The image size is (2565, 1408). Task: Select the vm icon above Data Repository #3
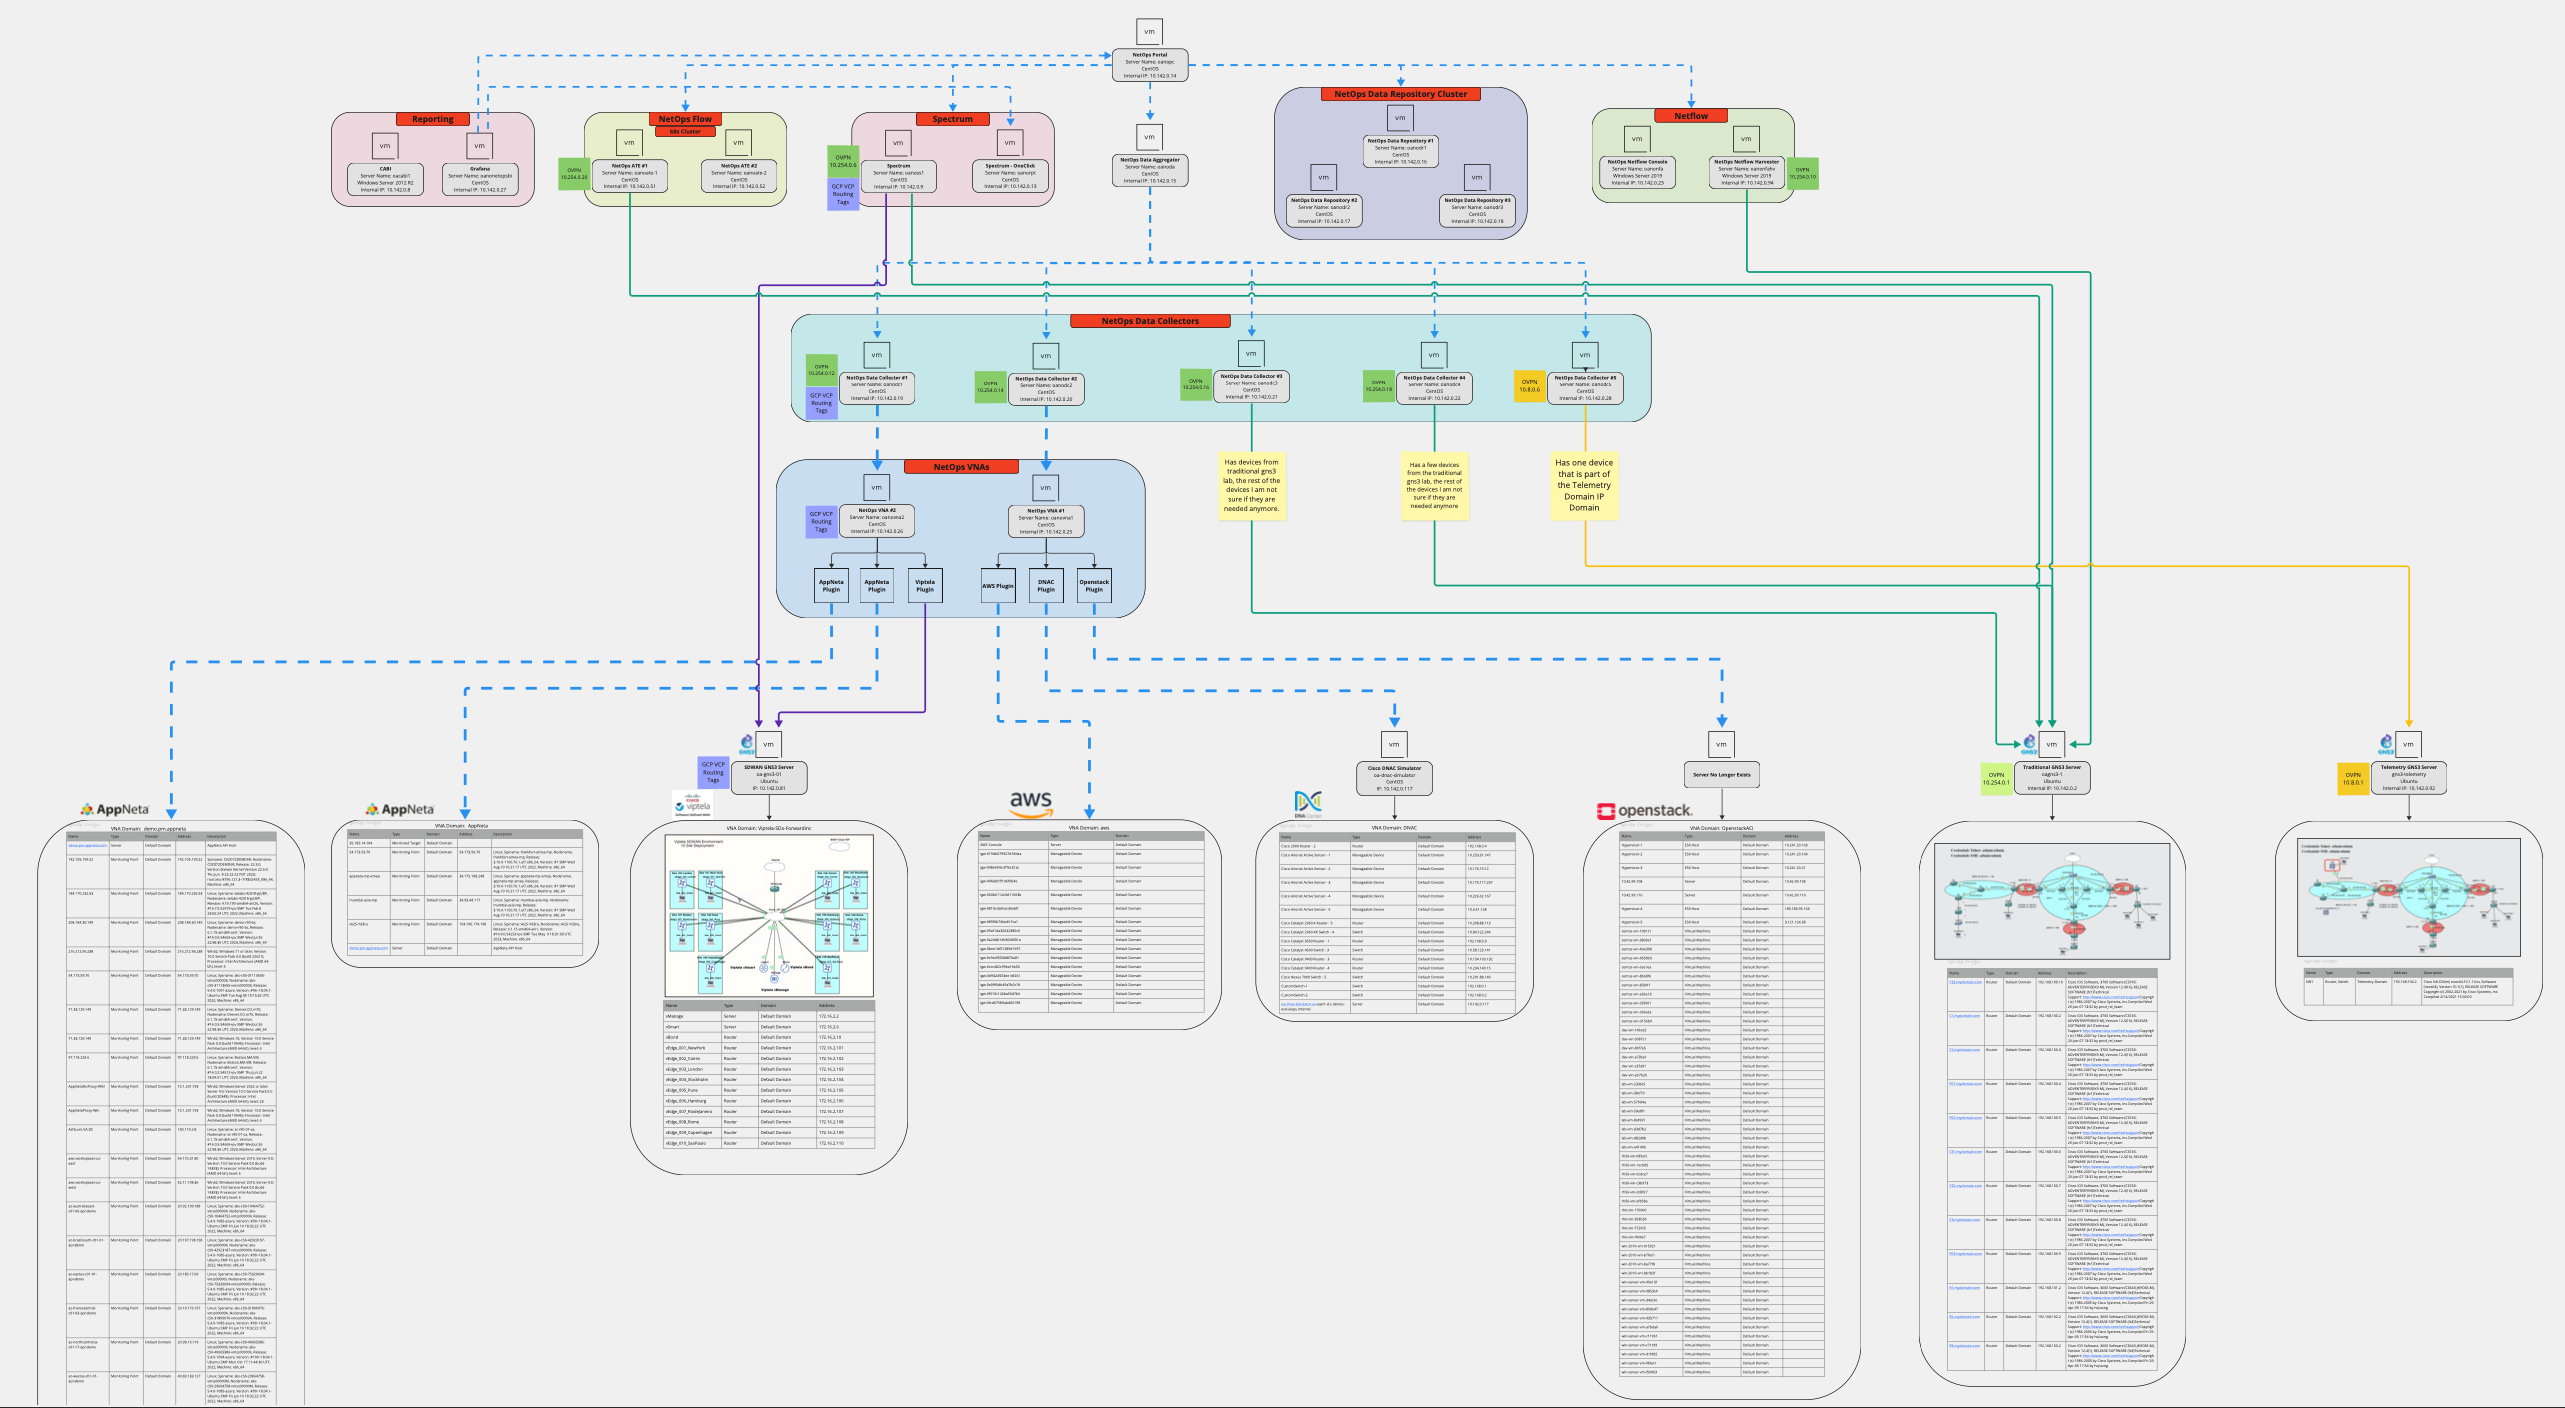coord(1477,178)
